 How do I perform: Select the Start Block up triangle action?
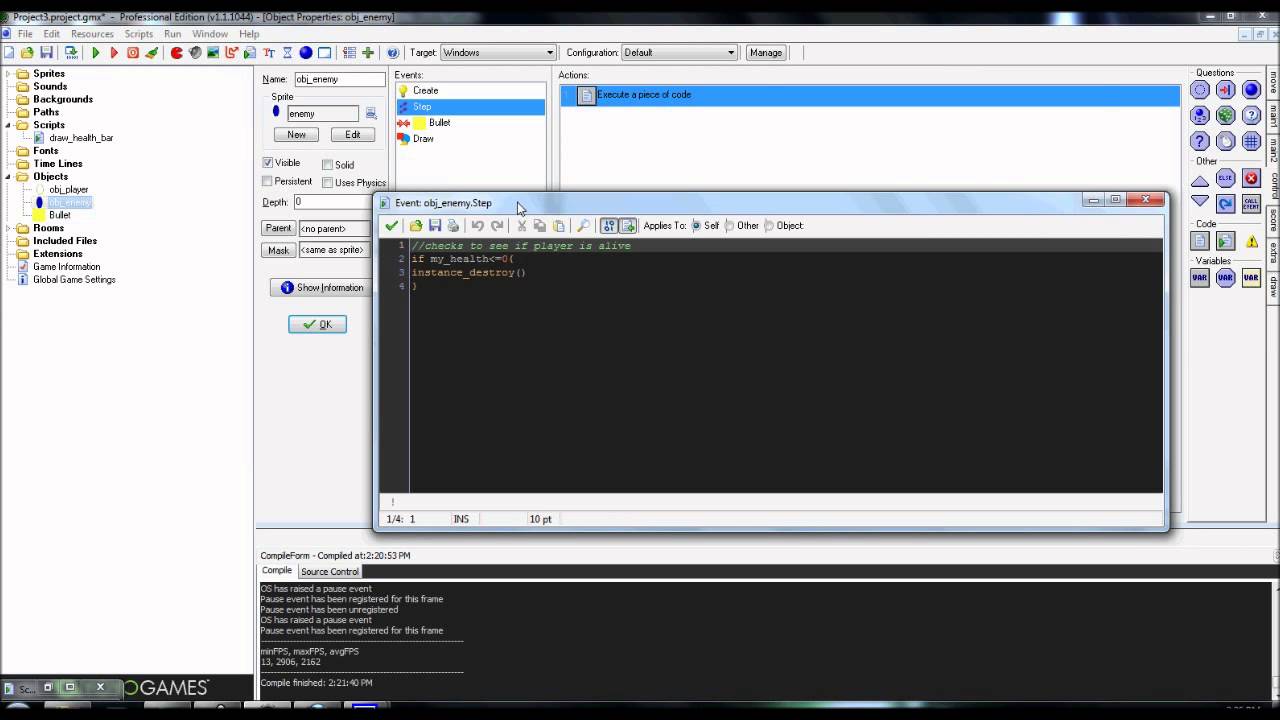point(1200,180)
